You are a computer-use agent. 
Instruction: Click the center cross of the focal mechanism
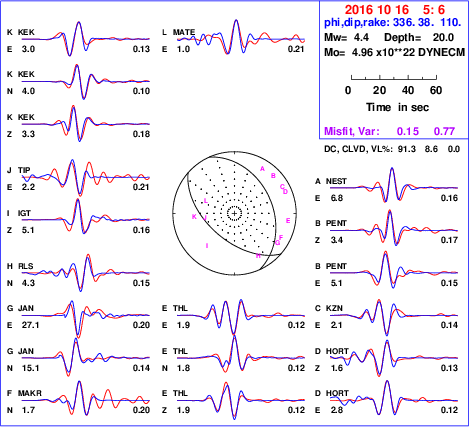[234, 213]
